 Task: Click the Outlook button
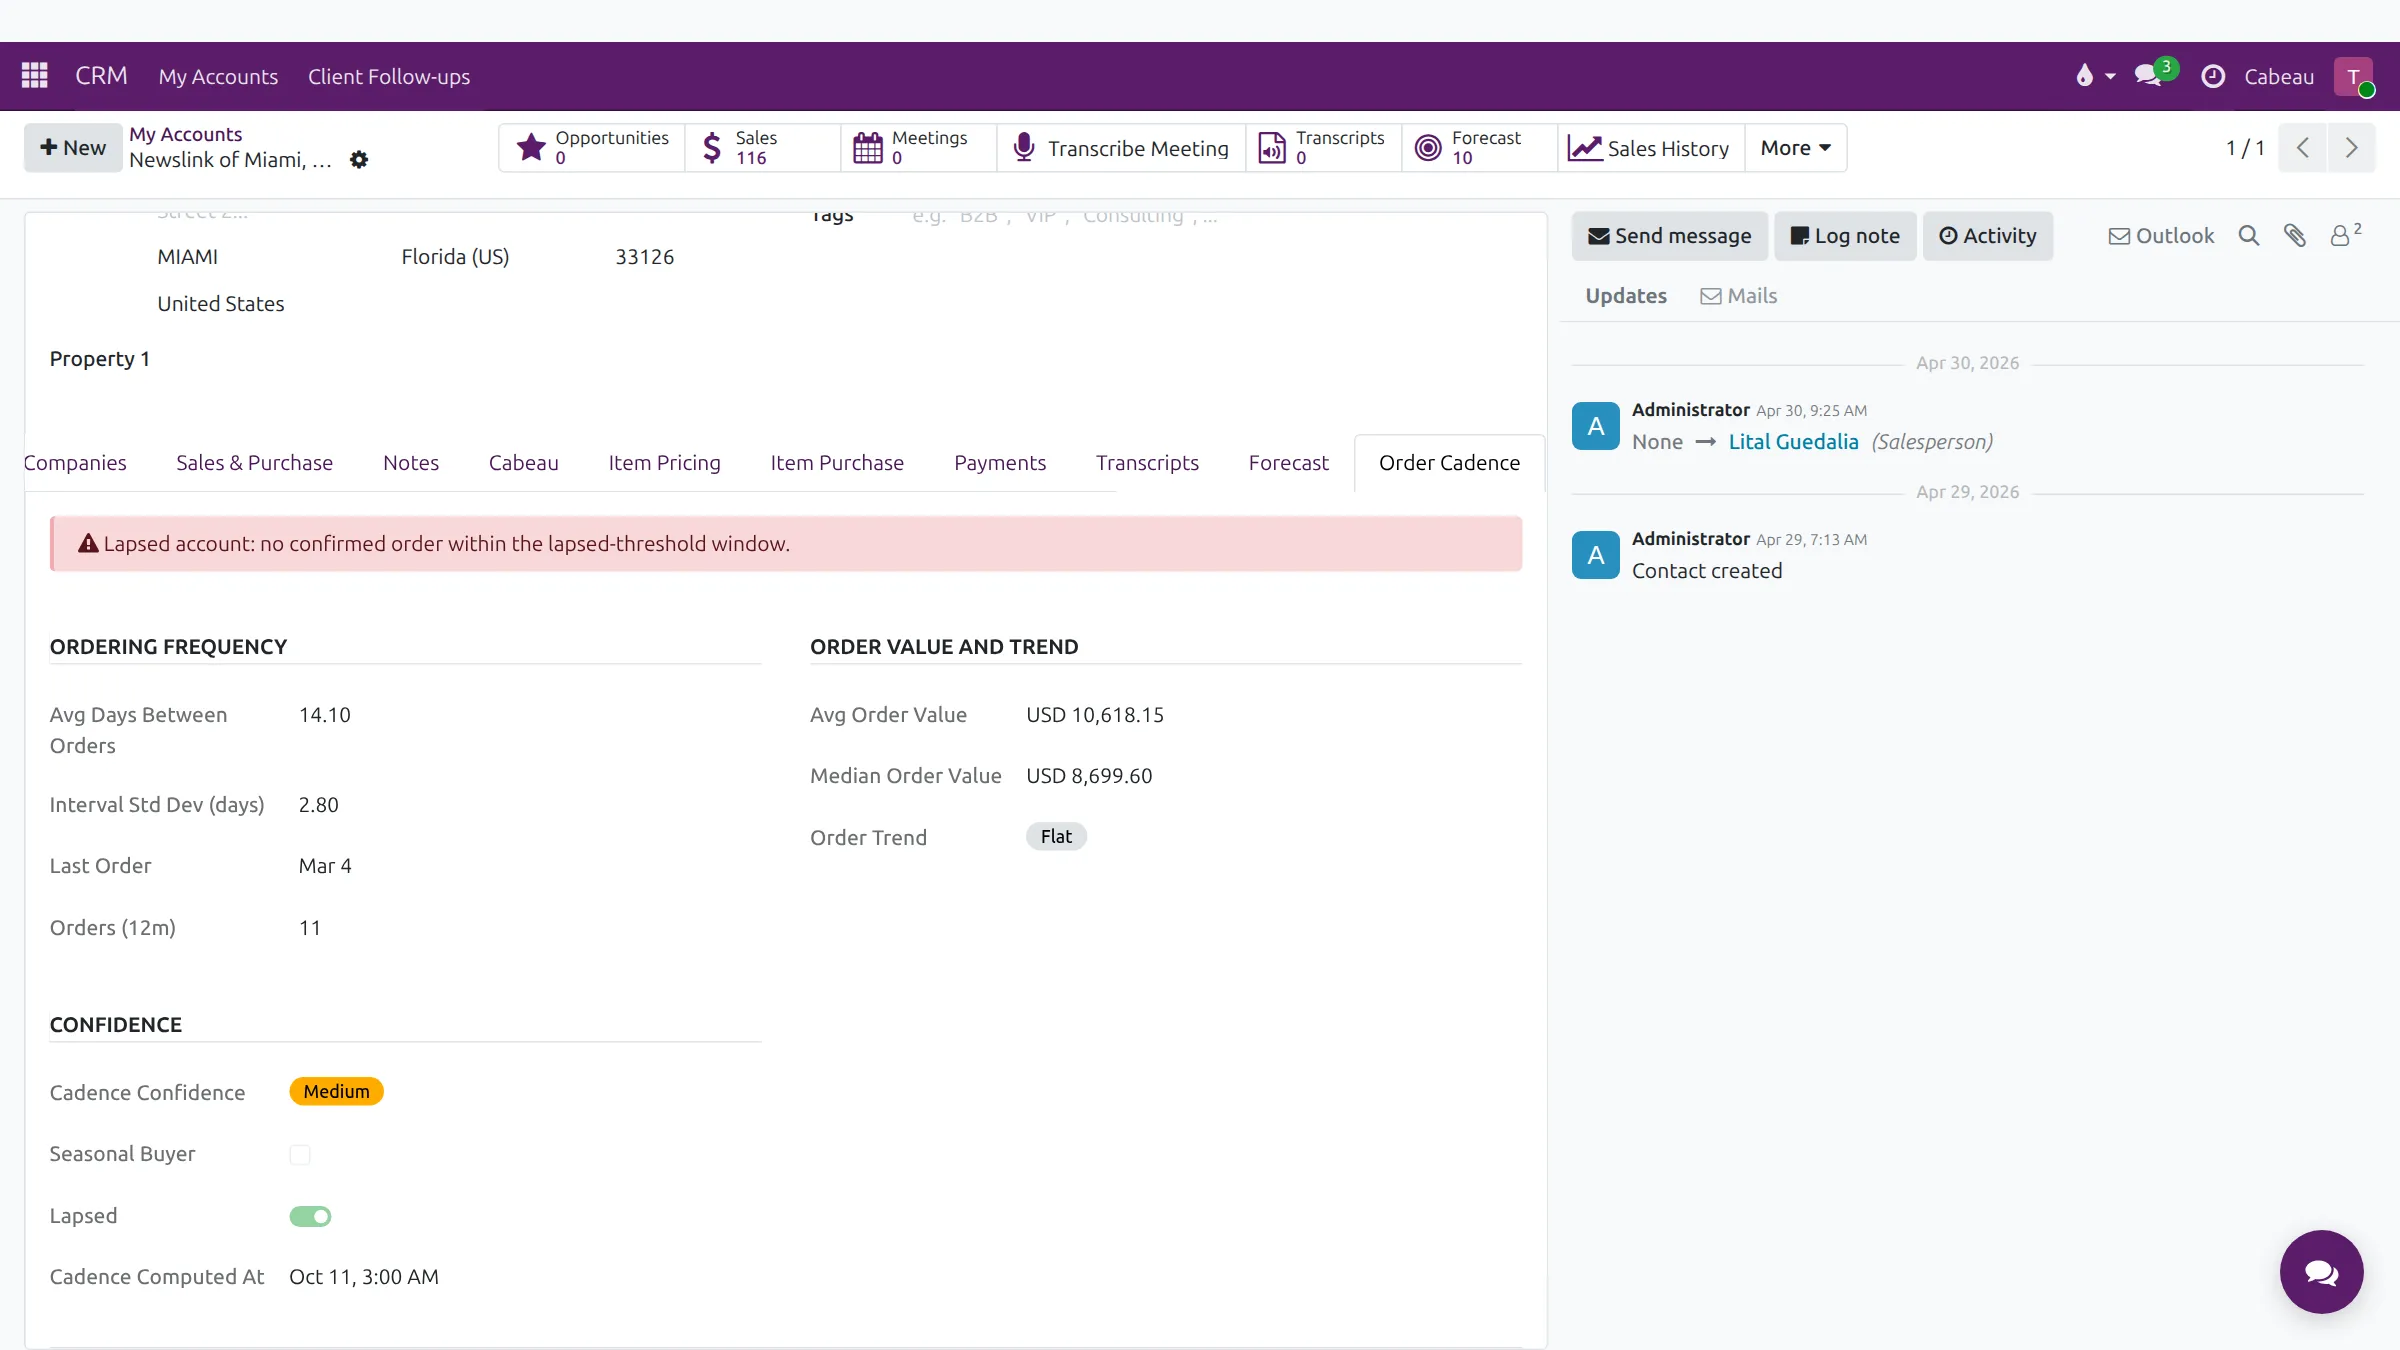click(x=2161, y=236)
